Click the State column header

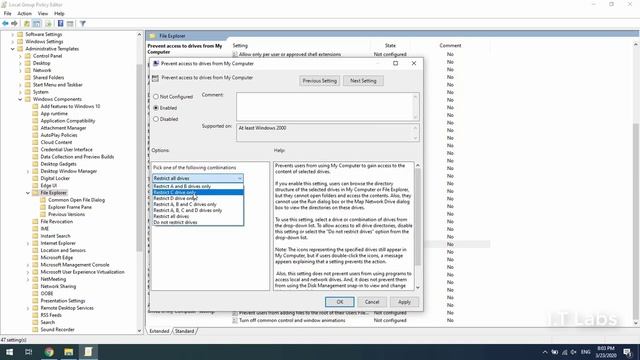click(x=390, y=46)
